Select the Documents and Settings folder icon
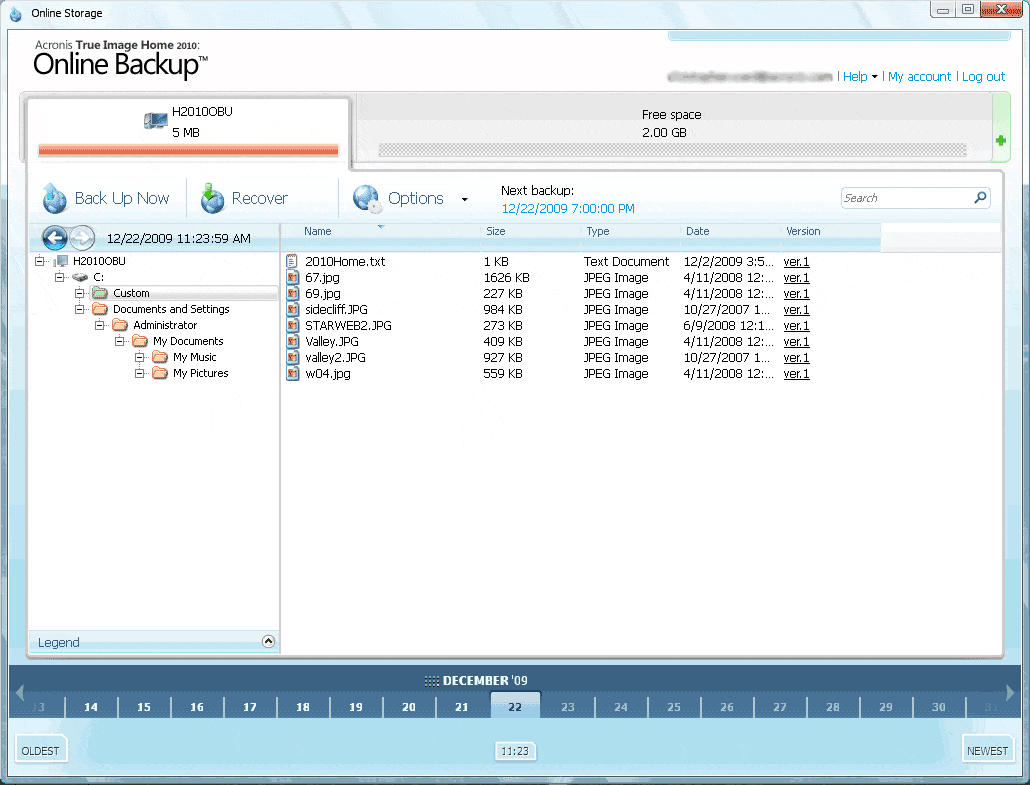This screenshot has width=1030, height=785. click(100, 309)
